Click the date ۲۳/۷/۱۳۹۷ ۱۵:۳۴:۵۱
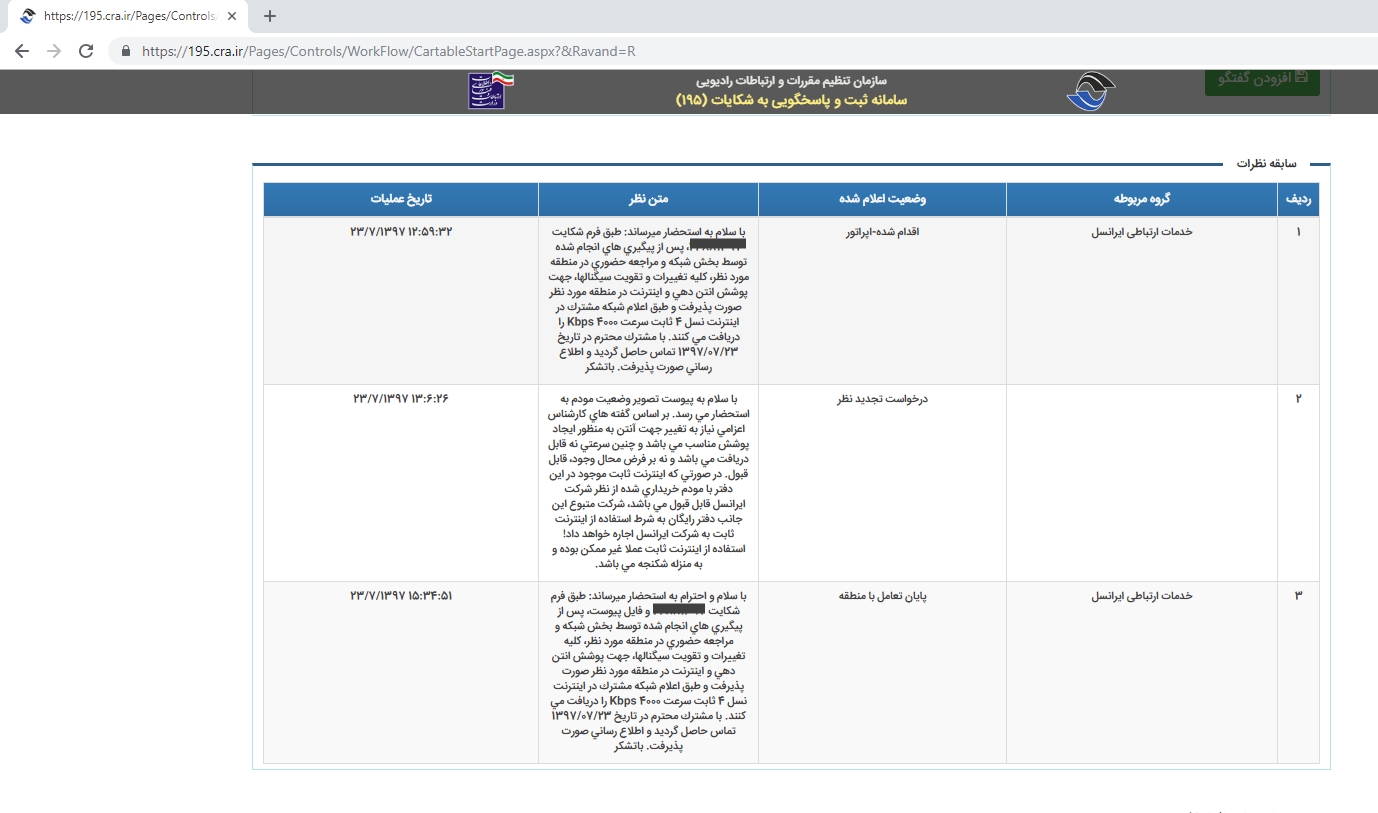The image size is (1378, 813). (401, 596)
